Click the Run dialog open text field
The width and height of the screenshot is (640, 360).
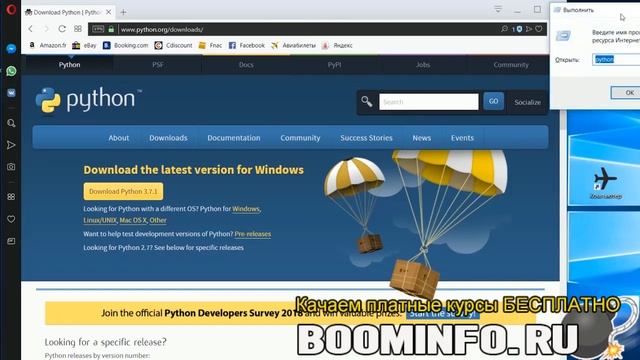click(616, 59)
